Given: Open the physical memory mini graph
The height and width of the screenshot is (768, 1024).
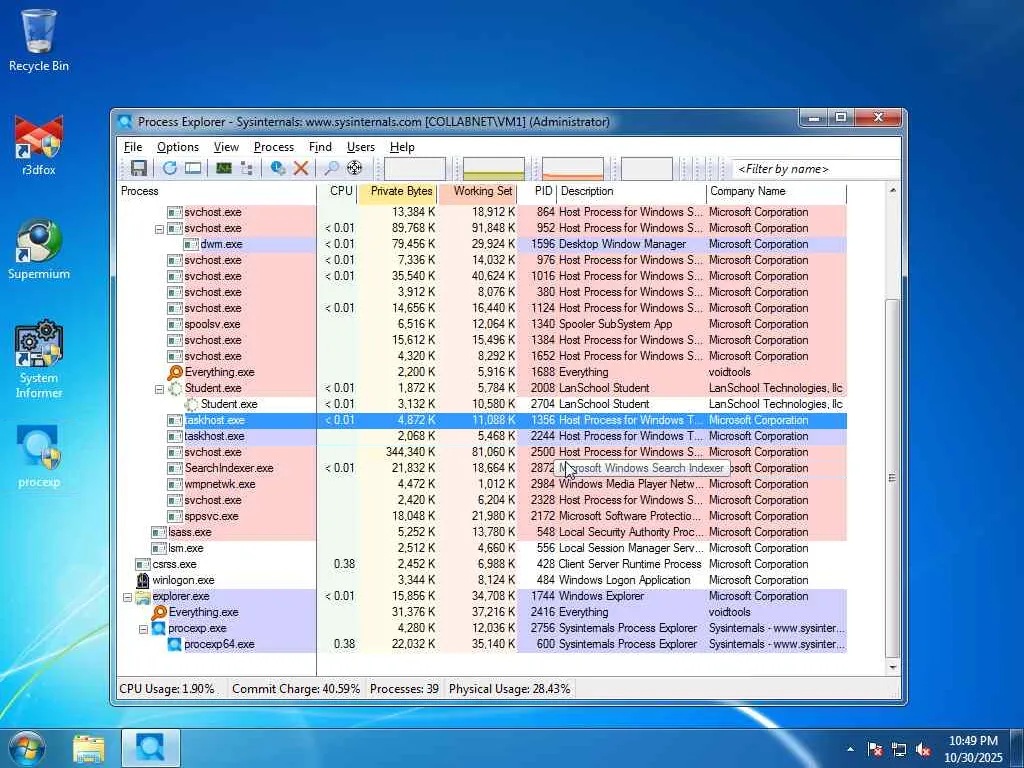Looking at the screenshot, I should 573,168.
